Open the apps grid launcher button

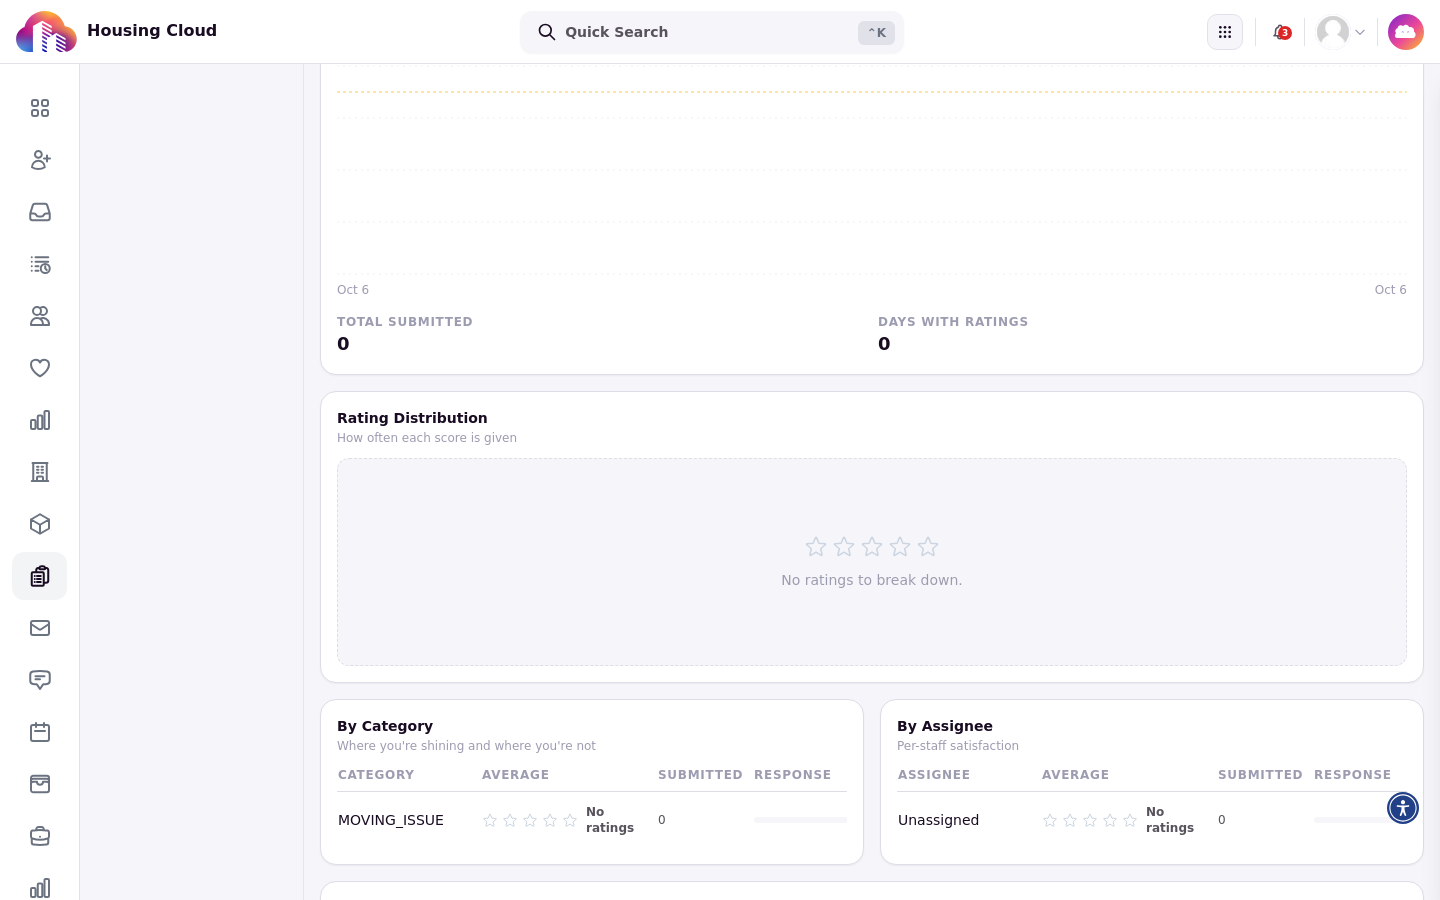pyautogui.click(x=1225, y=32)
